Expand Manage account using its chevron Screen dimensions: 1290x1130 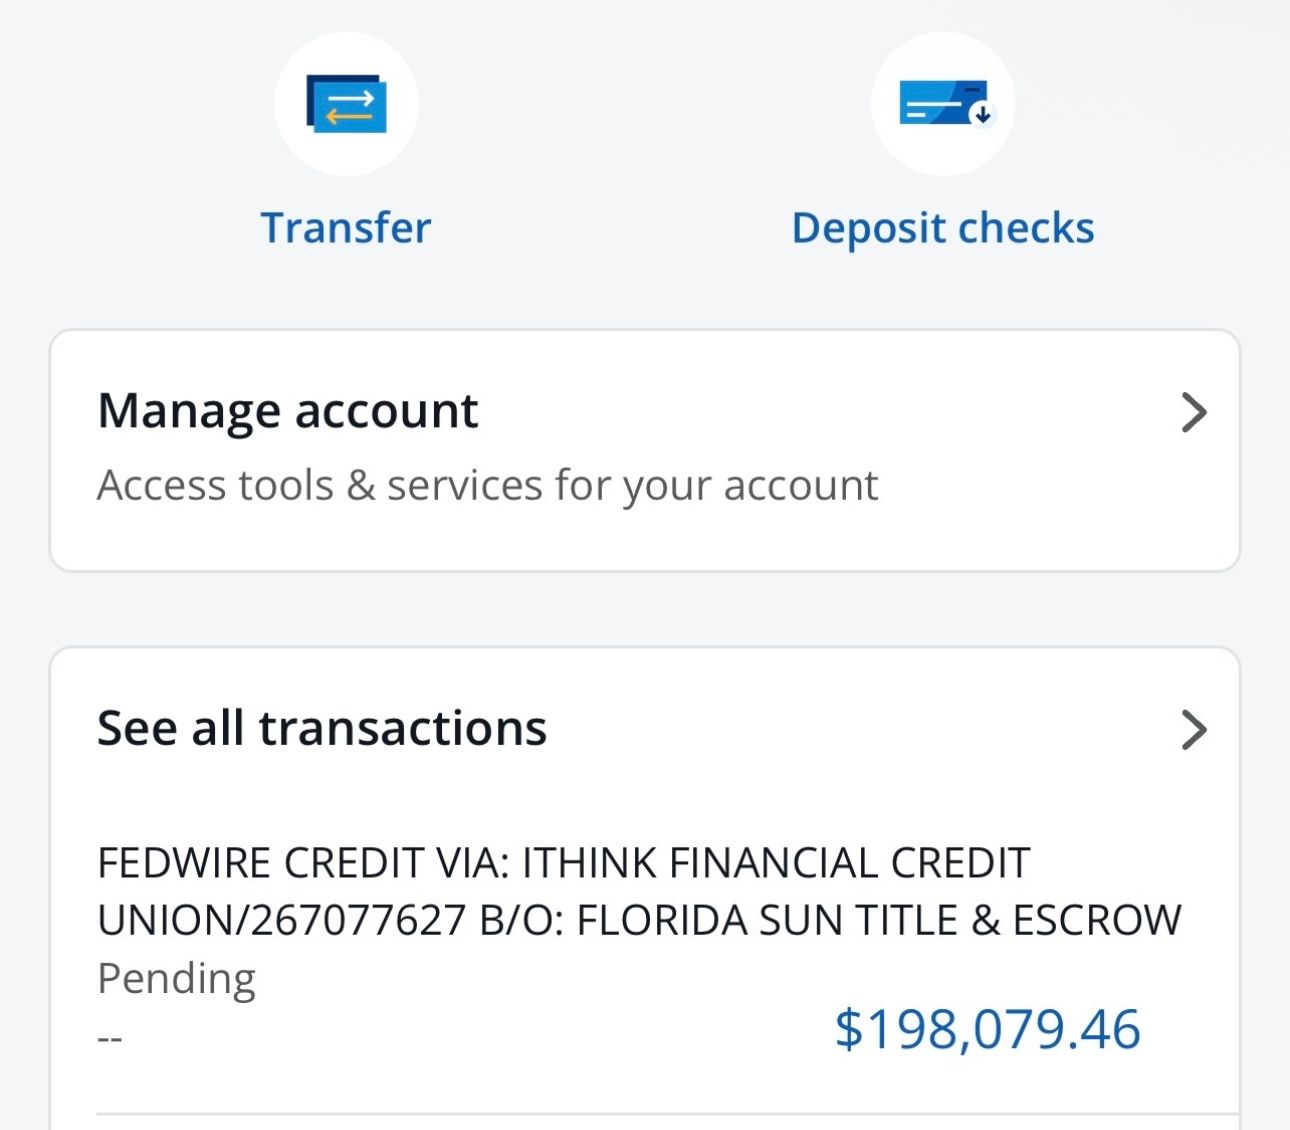1194,412
